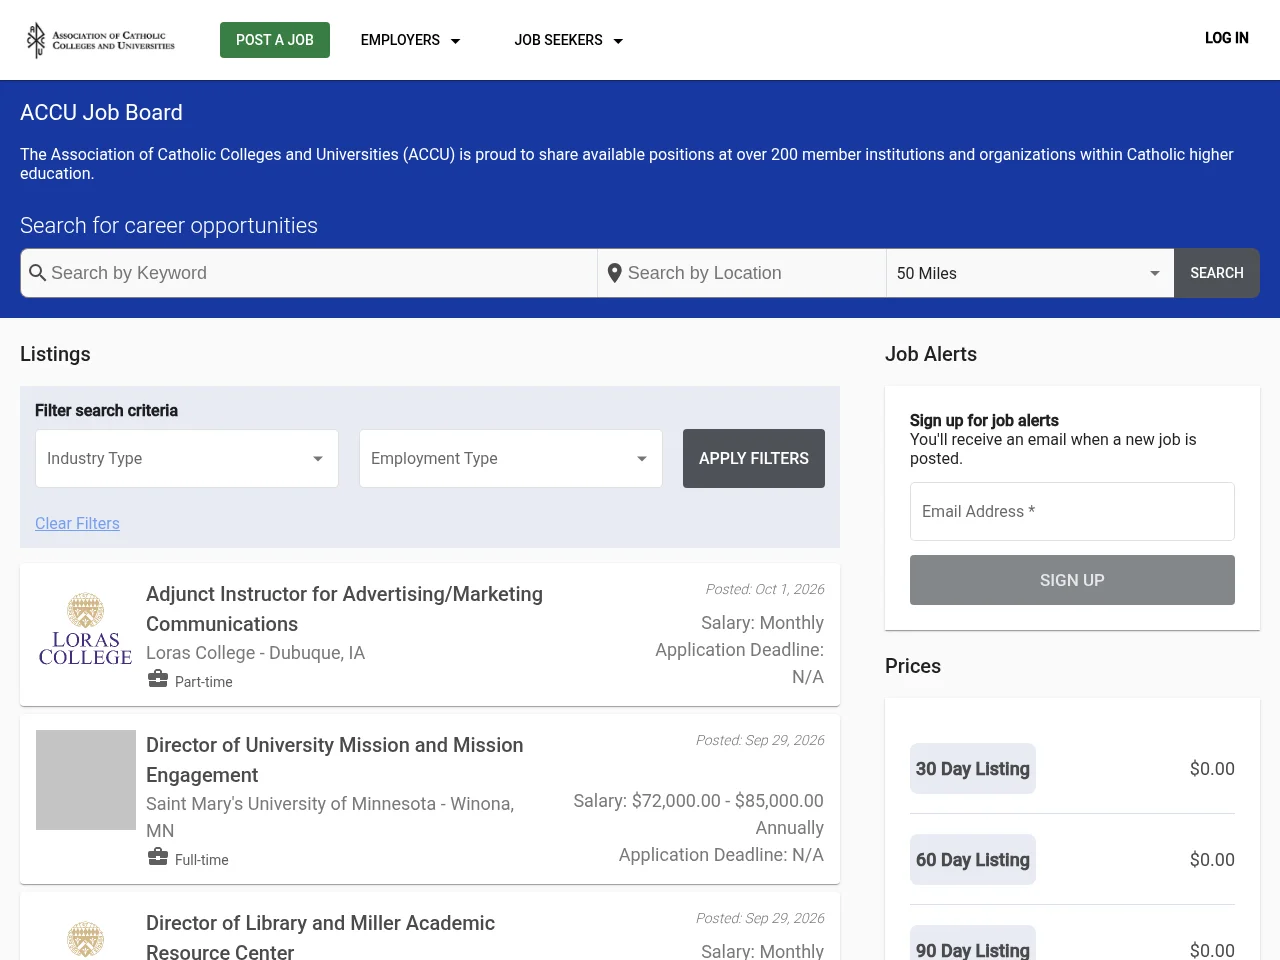Click the Clear Filters link
1280x960 pixels.
point(77,523)
